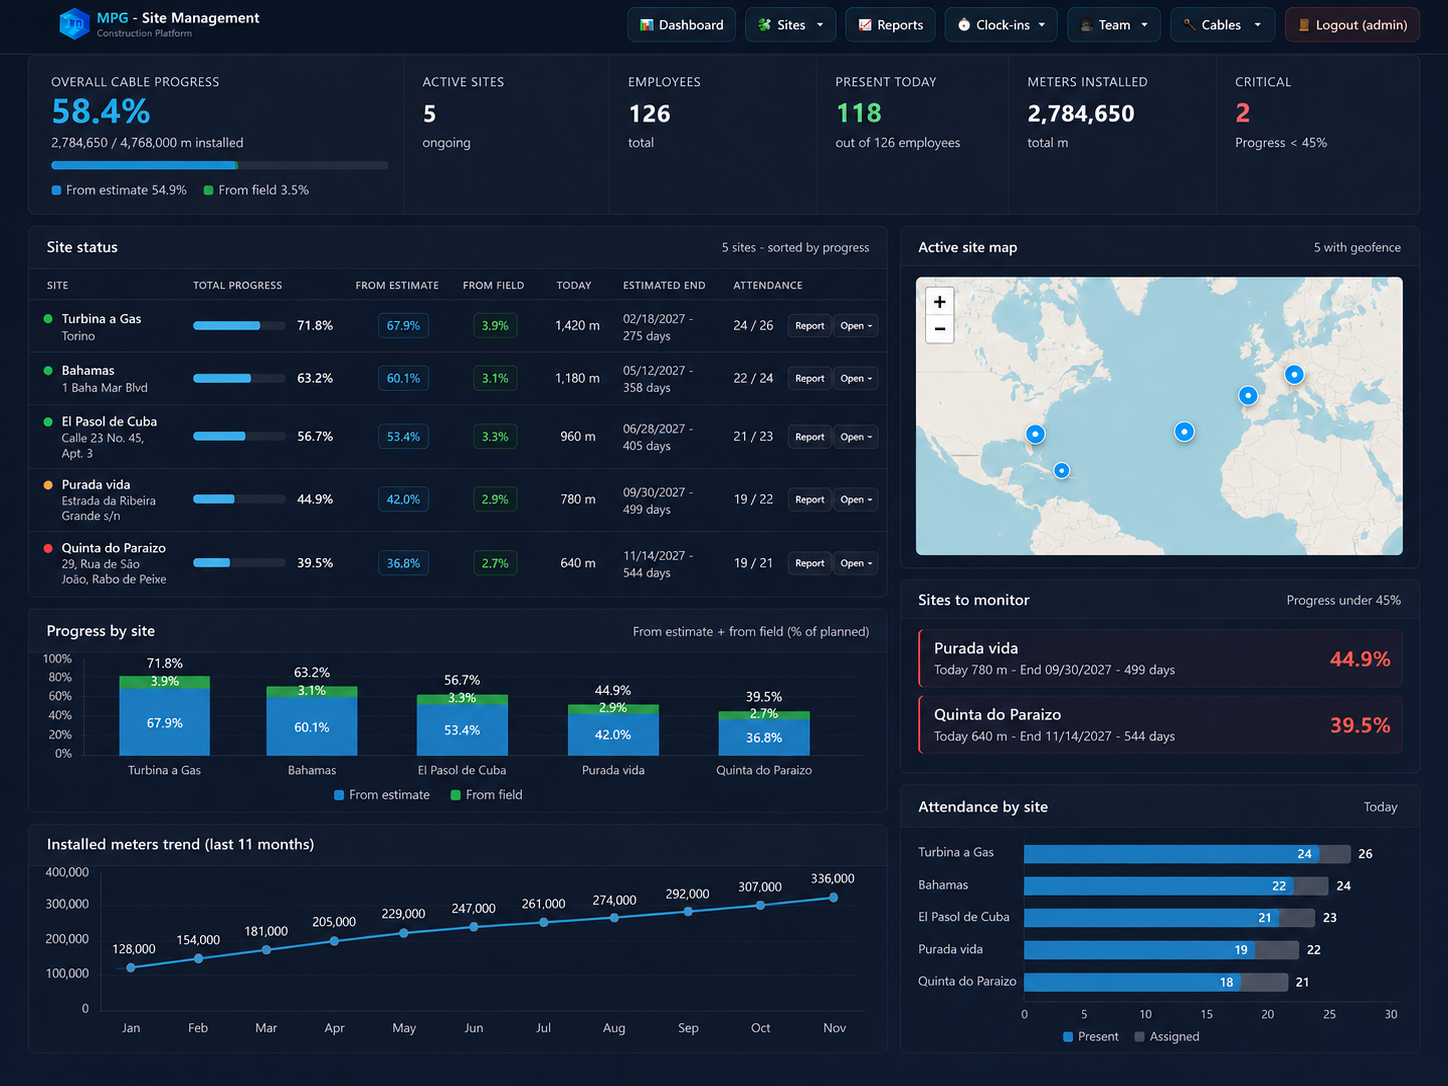Click green status dot for Turbina a Gas
1448x1086 pixels.
48,319
